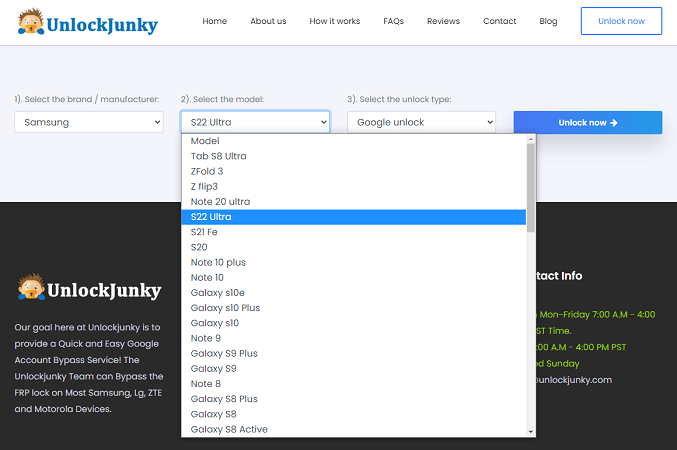Select Galaxy s10 Plus option

tap(354, 308)
